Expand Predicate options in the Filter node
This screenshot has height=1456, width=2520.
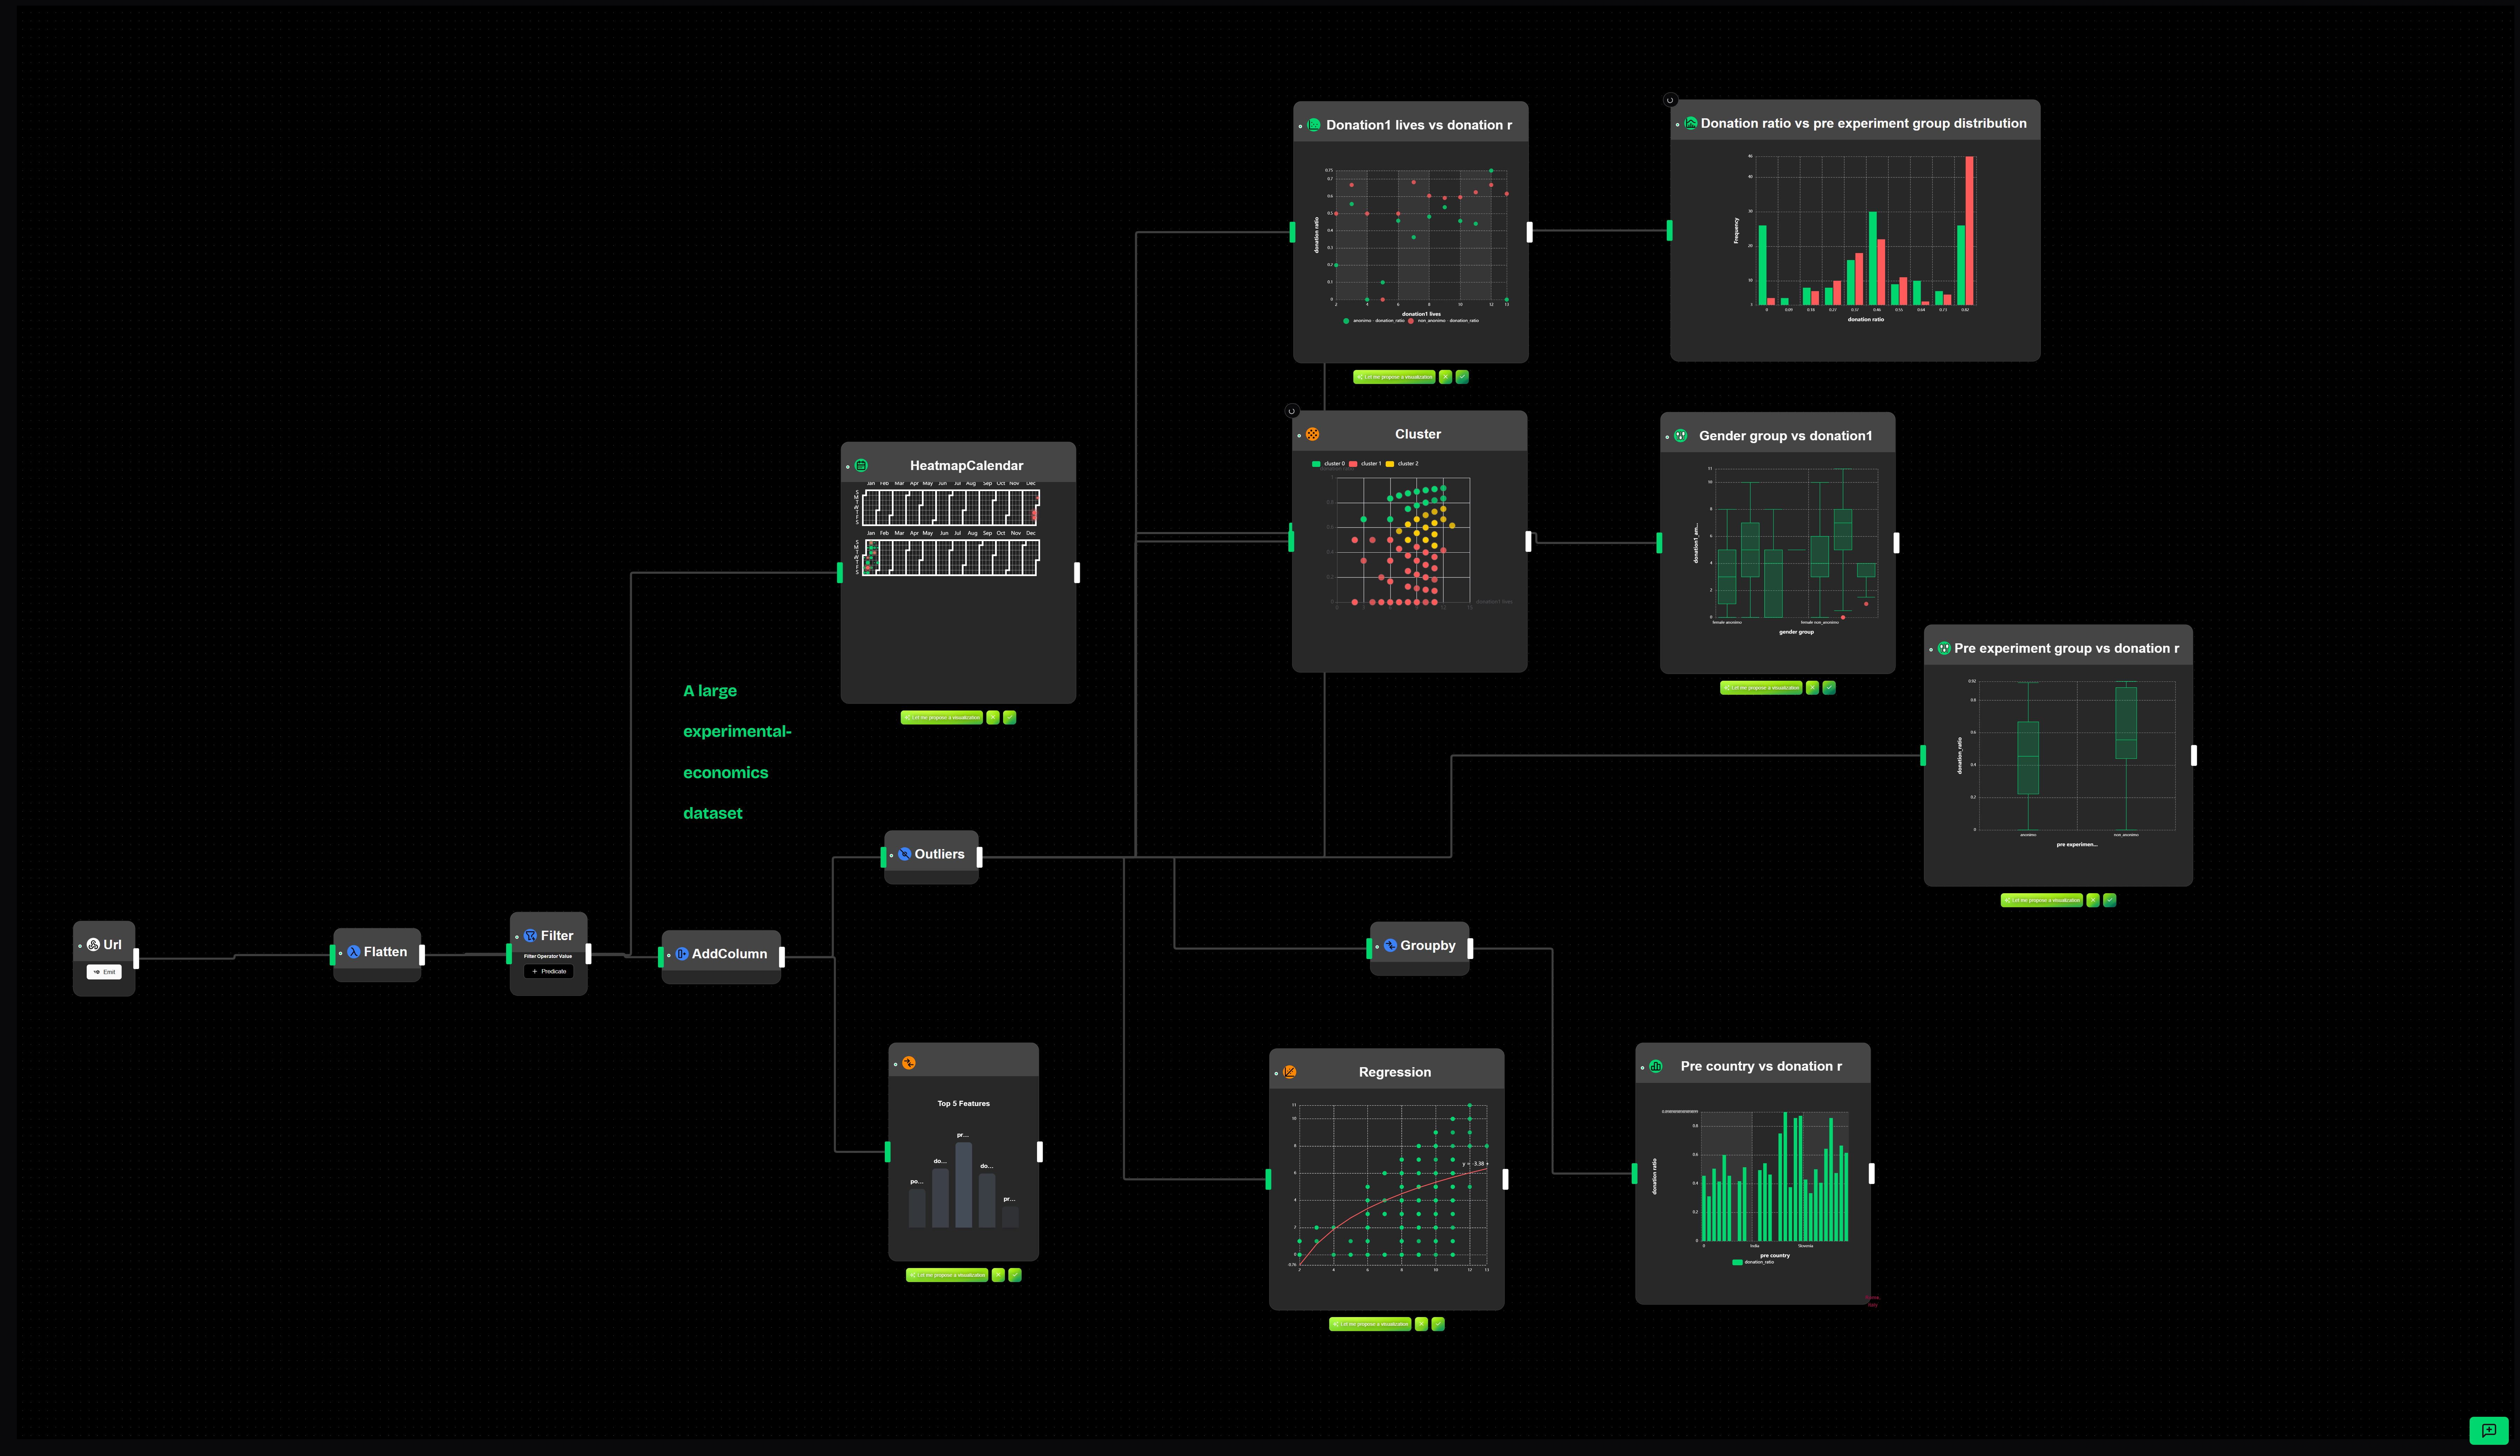(549, 971)
